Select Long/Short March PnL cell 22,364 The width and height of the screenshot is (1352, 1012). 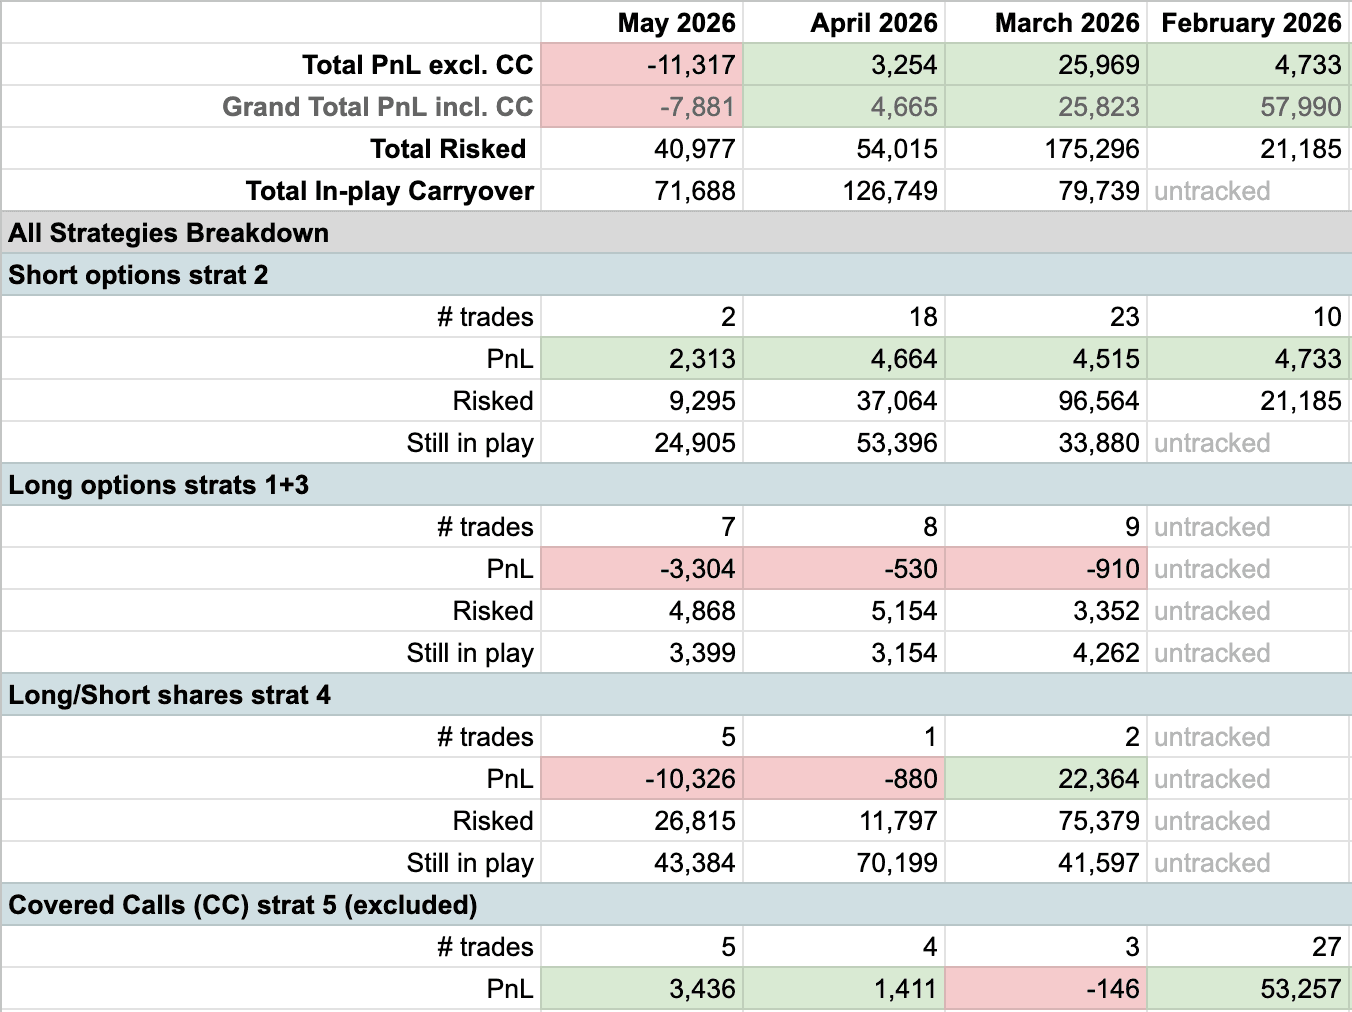(1046, 778)
